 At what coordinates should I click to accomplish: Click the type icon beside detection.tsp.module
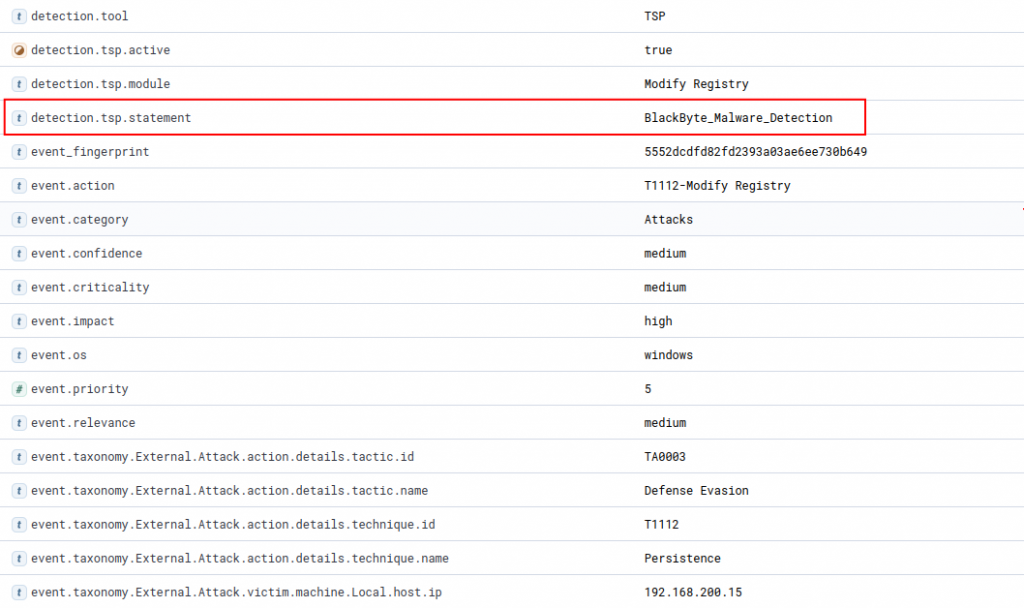[19, 84]
